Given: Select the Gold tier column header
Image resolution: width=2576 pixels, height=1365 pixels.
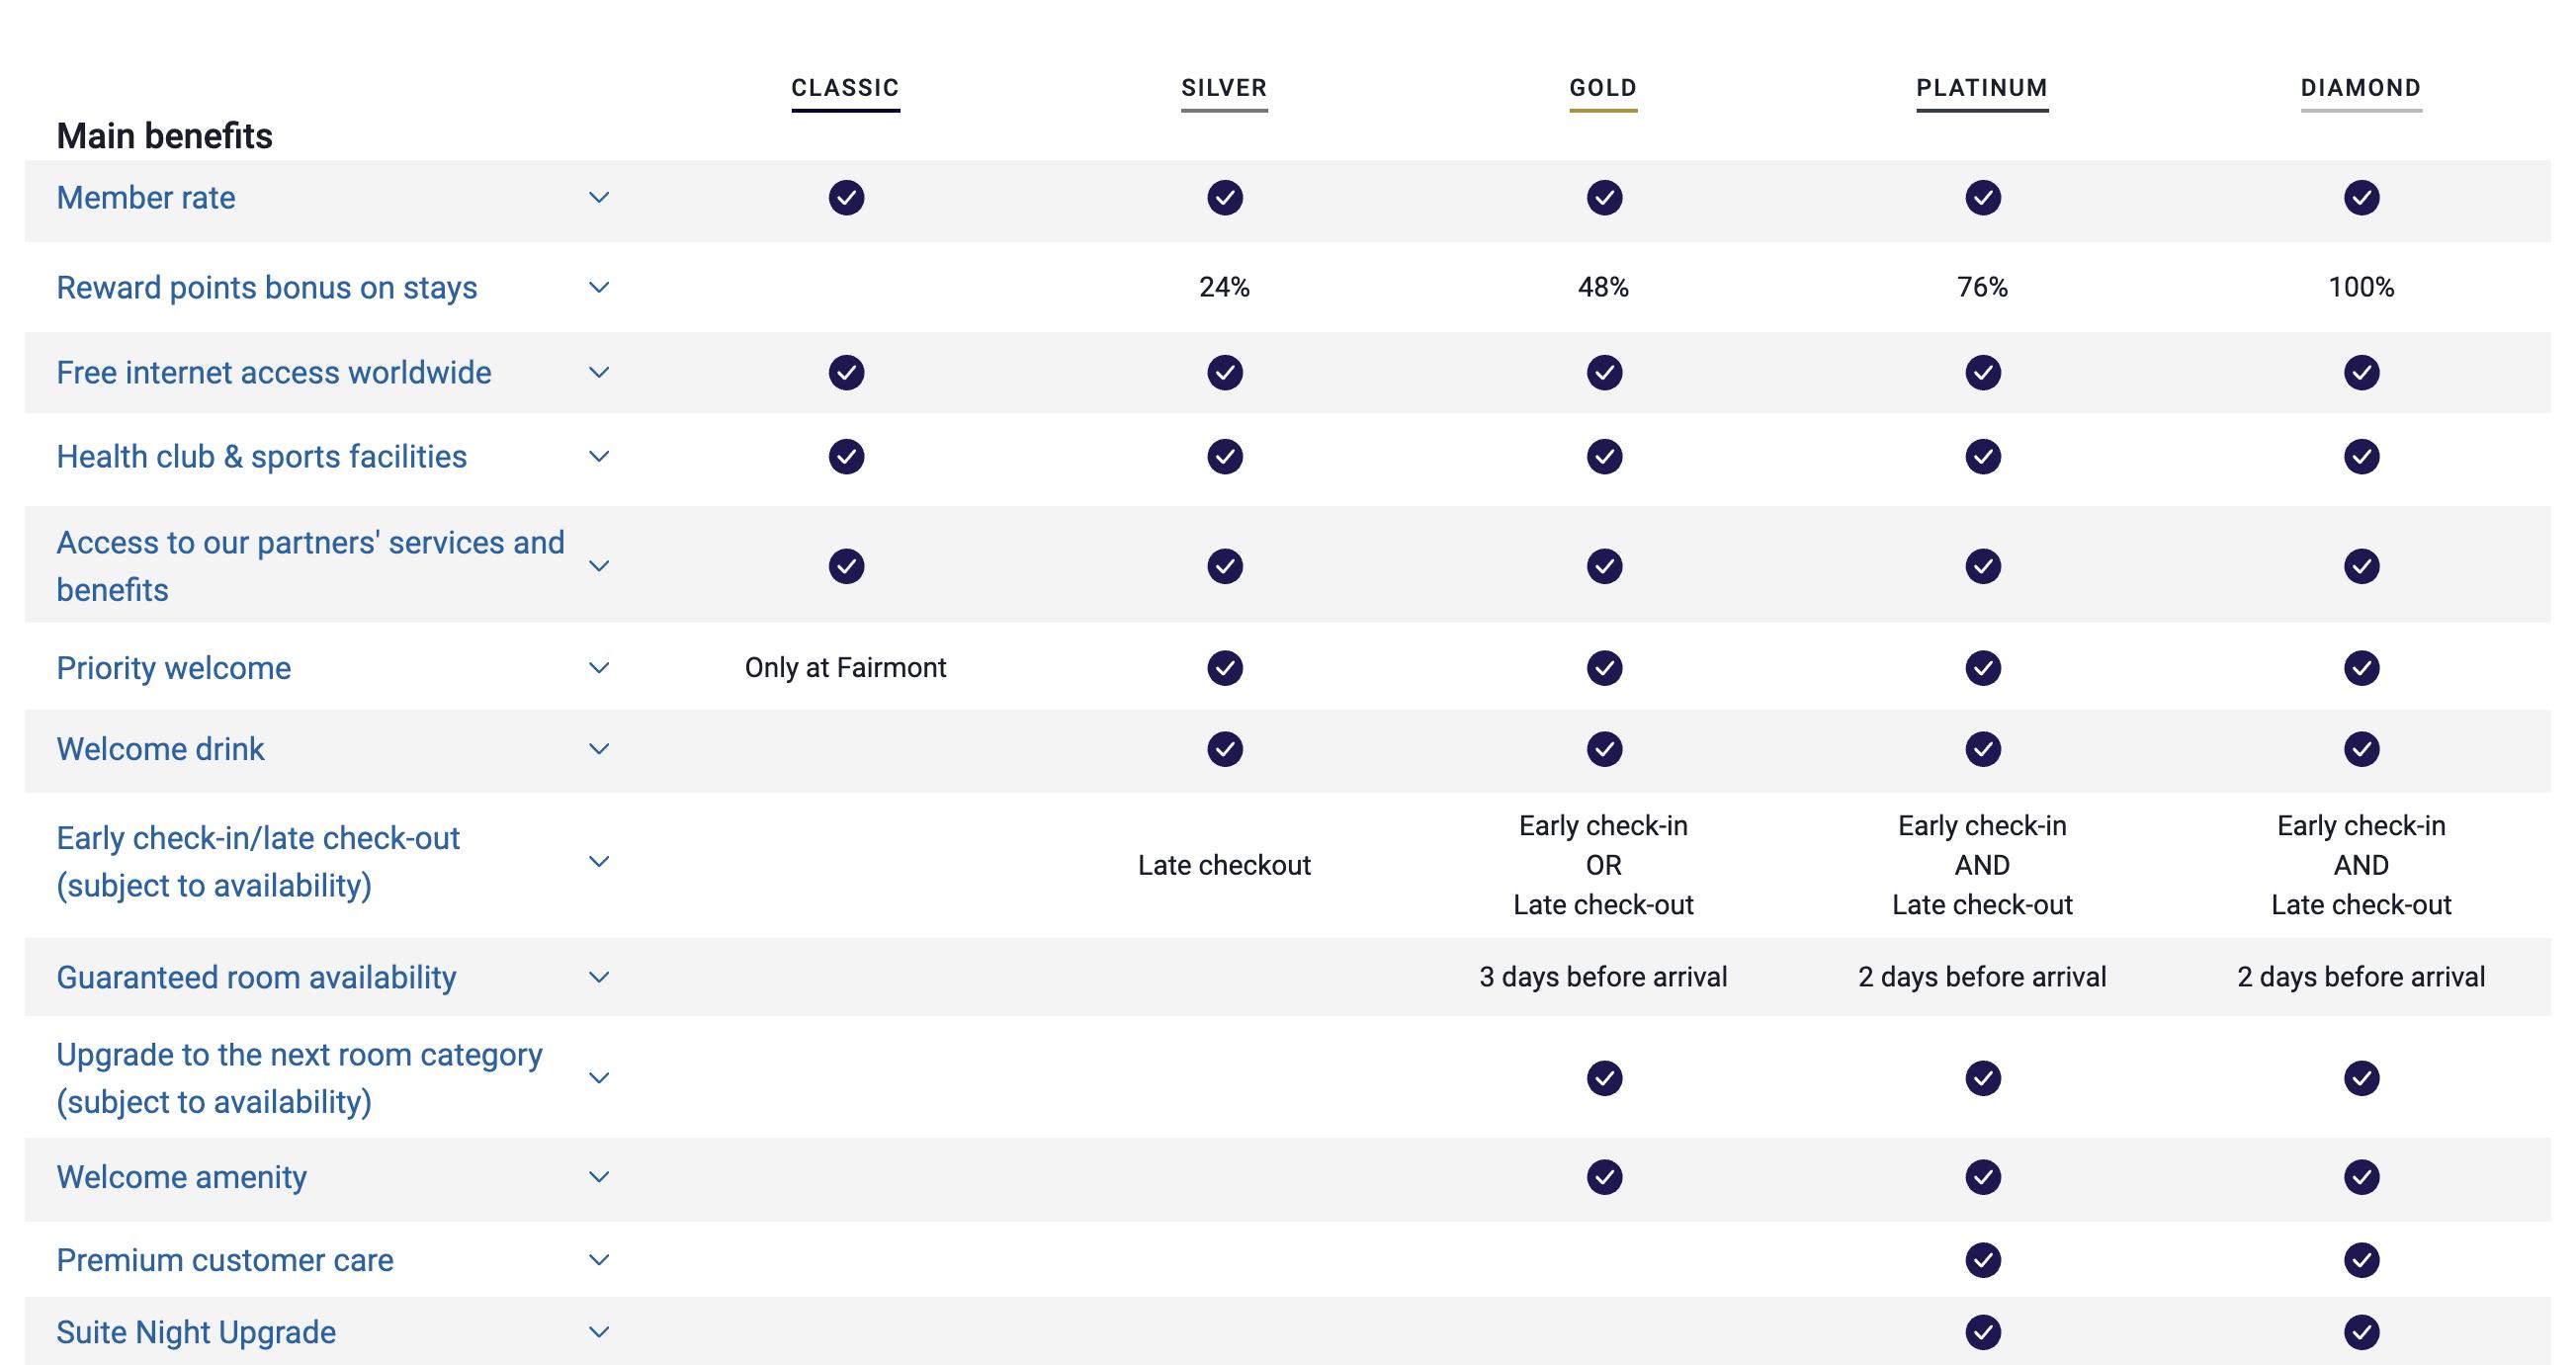Looking at the screenshot, I should point(1603,88).
